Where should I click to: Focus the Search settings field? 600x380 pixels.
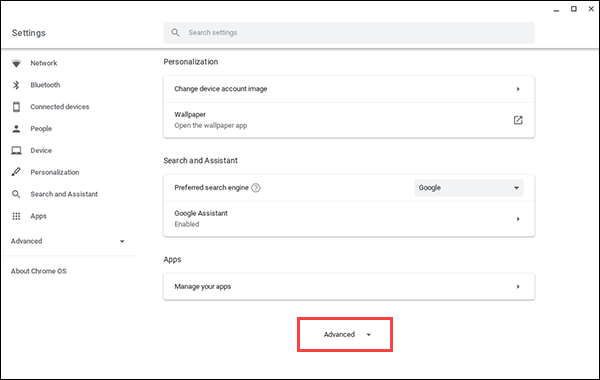click(x=349, y=33)
